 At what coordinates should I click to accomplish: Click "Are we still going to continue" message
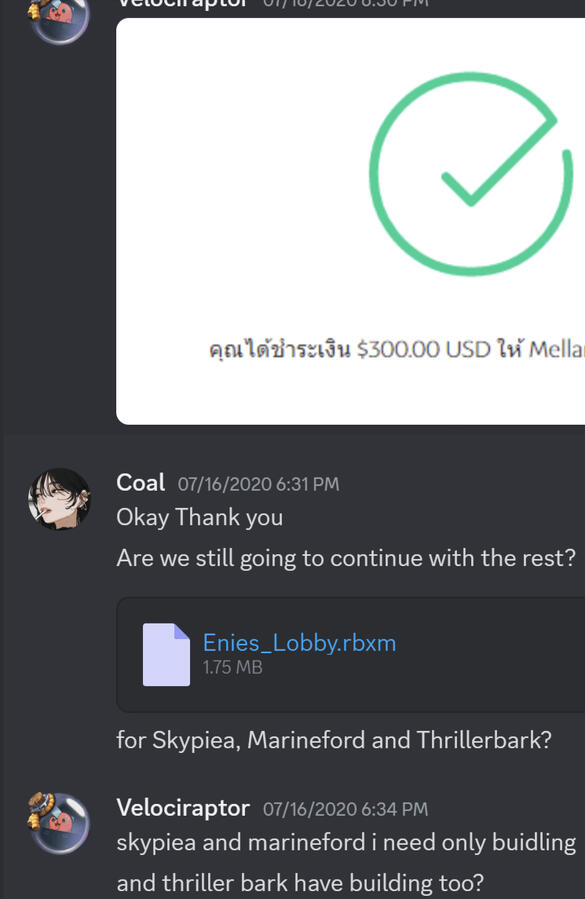coord(346,558)
